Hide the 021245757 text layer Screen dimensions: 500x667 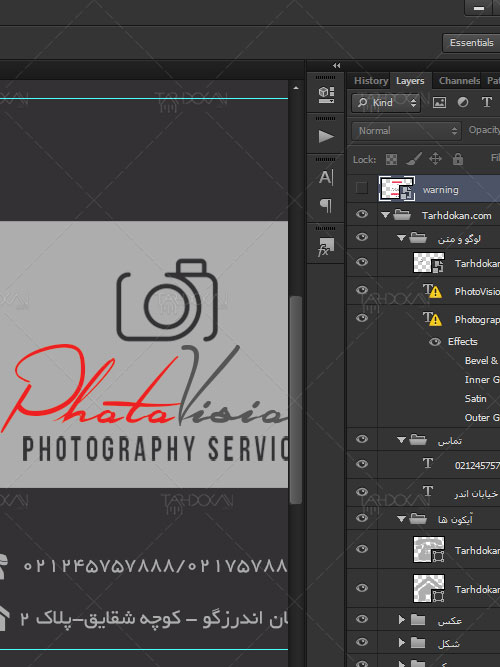[x=362, y=464]
